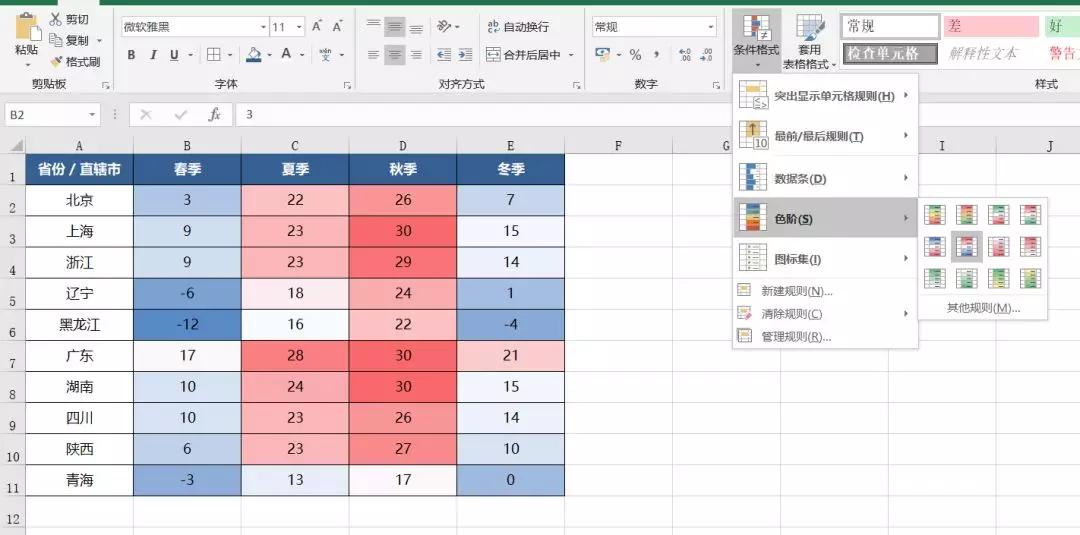Open the underline style dropdown arrow
The height and width of the screenshot is (535, 1080).
[191, 55]
